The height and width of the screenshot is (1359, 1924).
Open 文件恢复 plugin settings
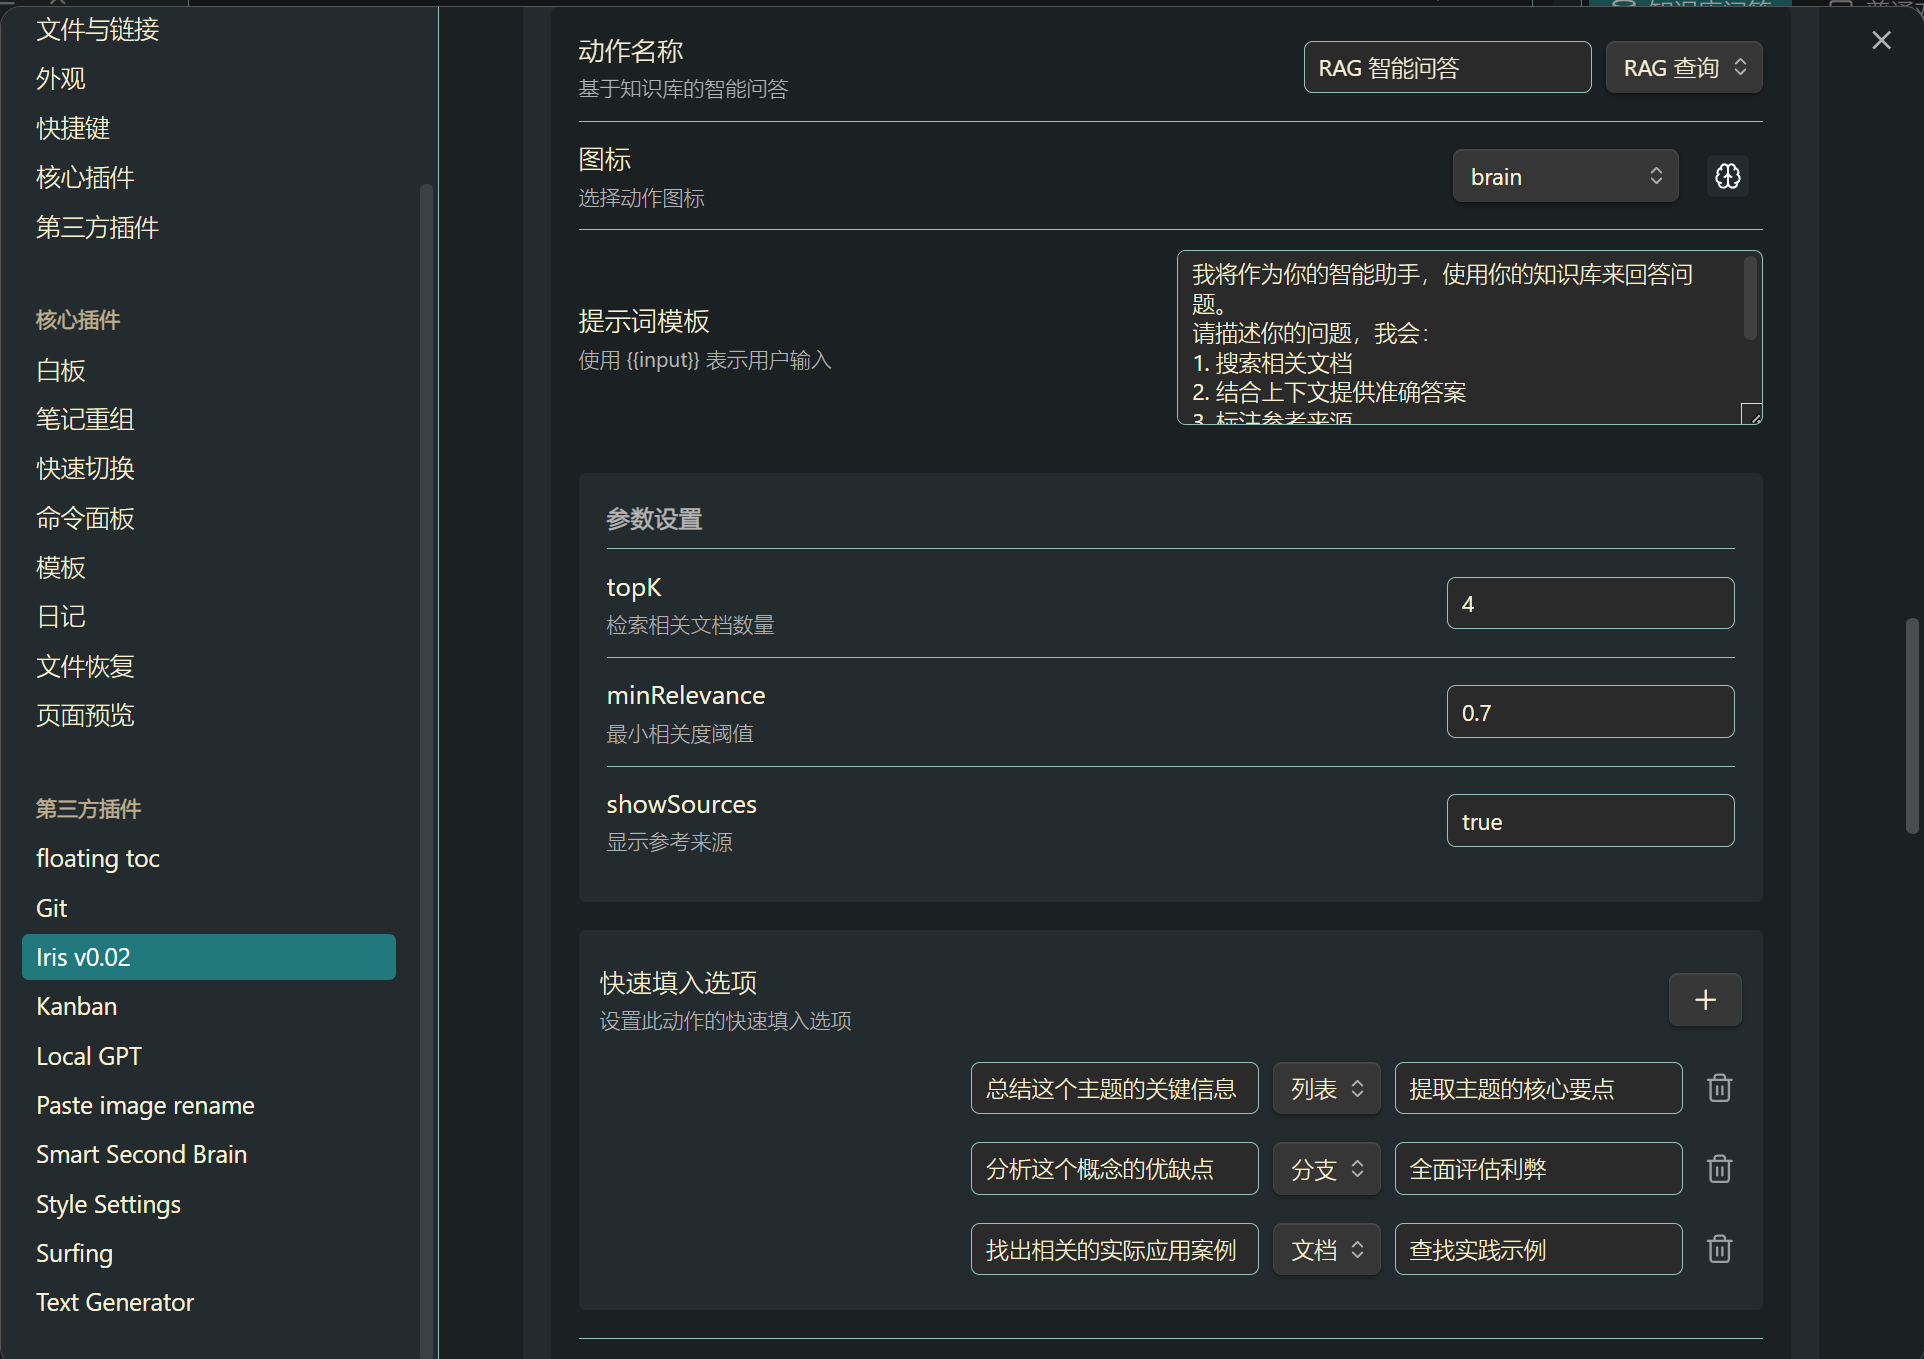coord(208,666)
